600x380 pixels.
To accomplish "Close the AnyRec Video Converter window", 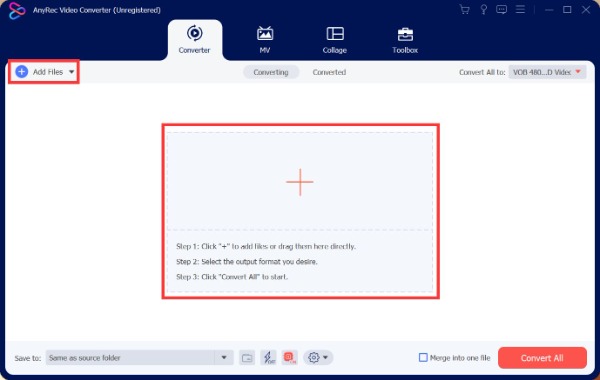I will click(x=586, y=10).
